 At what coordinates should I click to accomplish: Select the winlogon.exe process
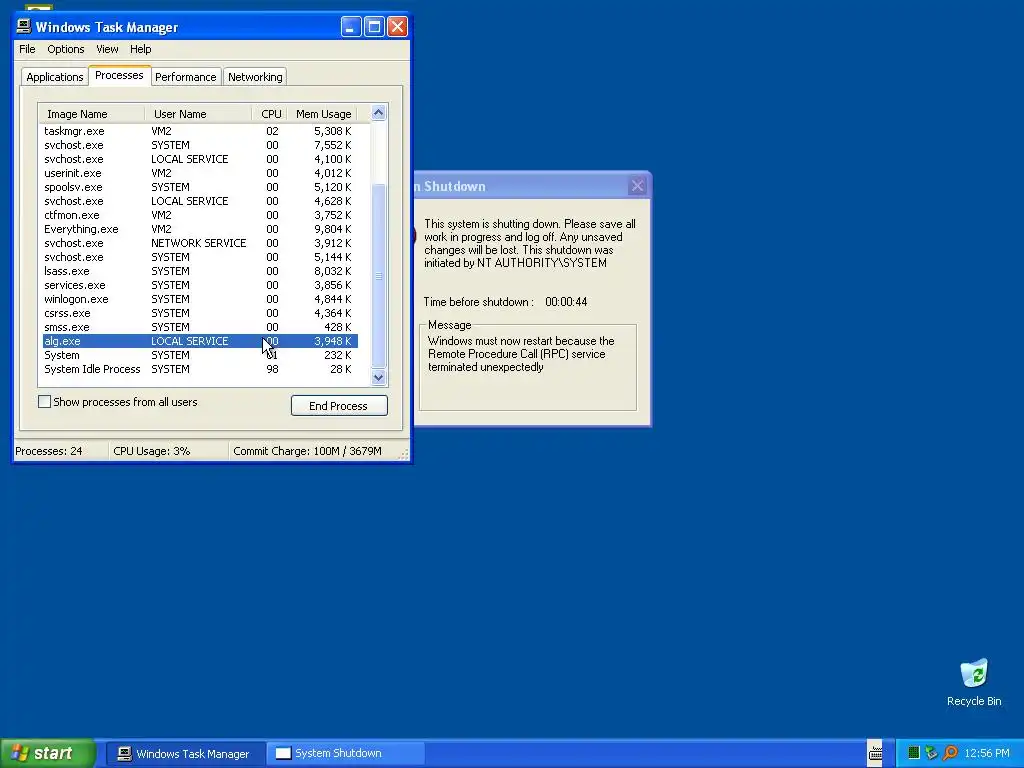[200, 299]
